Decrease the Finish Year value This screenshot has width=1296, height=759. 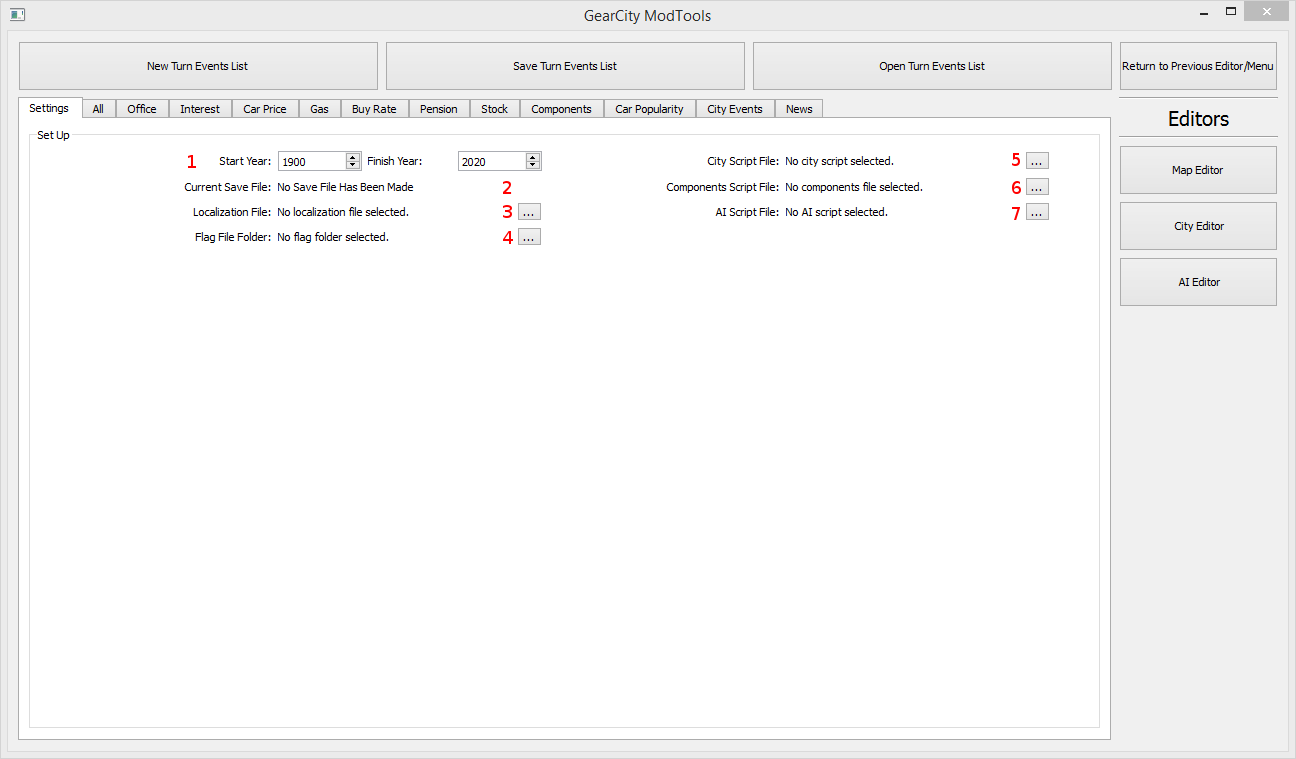[x=533, y=165]
